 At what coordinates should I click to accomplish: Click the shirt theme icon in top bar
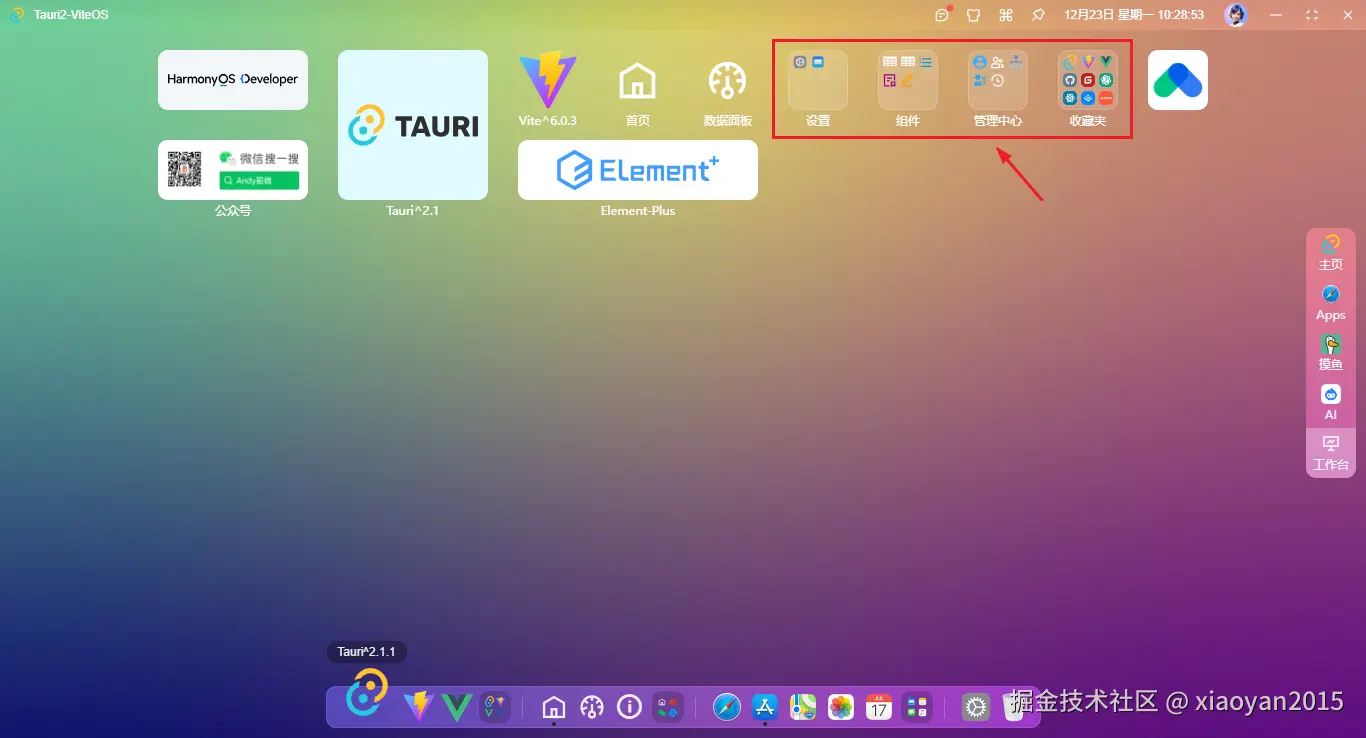974,15
